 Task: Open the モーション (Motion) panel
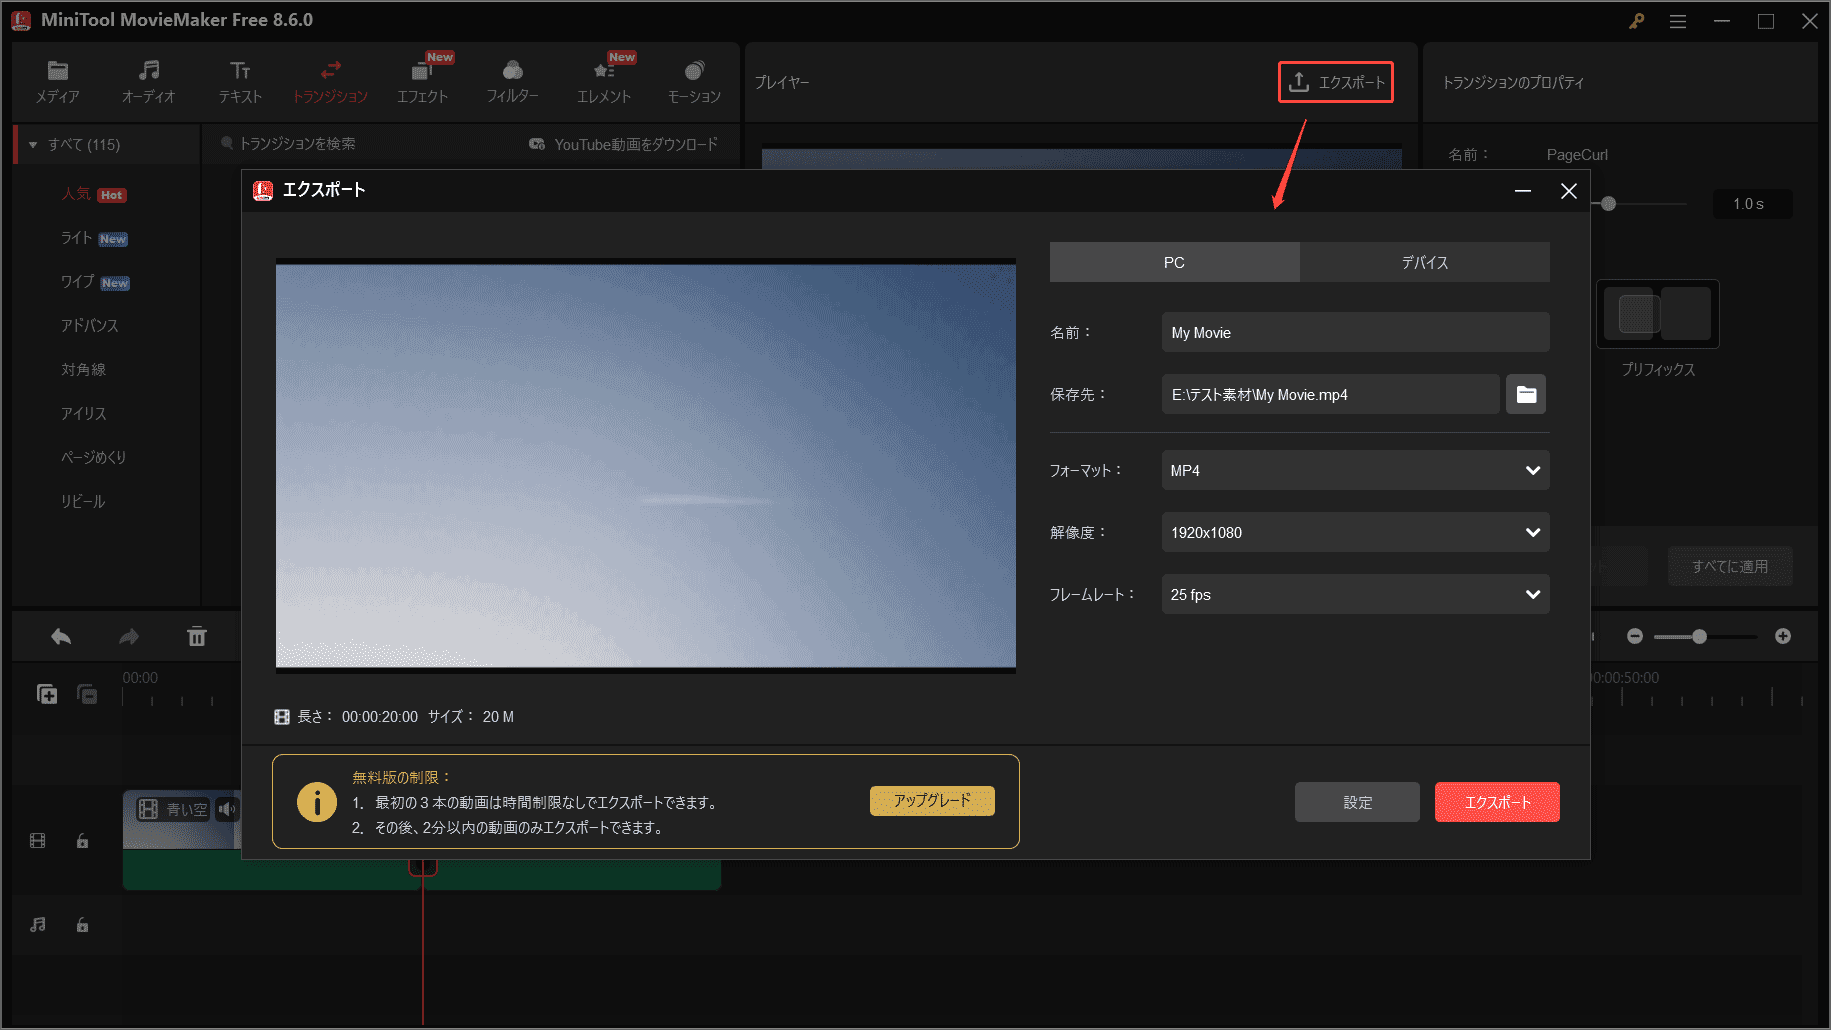pyautogui.click(x=694, y=80)
